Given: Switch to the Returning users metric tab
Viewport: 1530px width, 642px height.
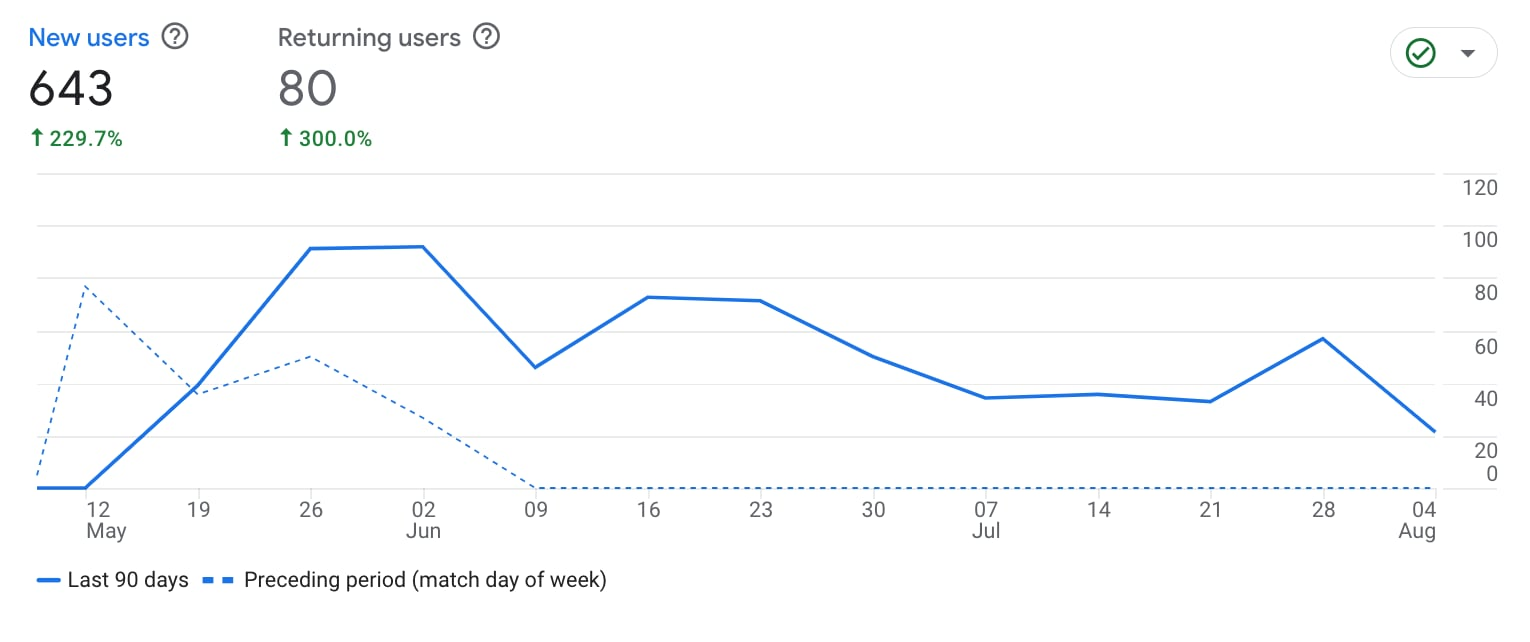Looking at the screenshot, I should point(369,38).
